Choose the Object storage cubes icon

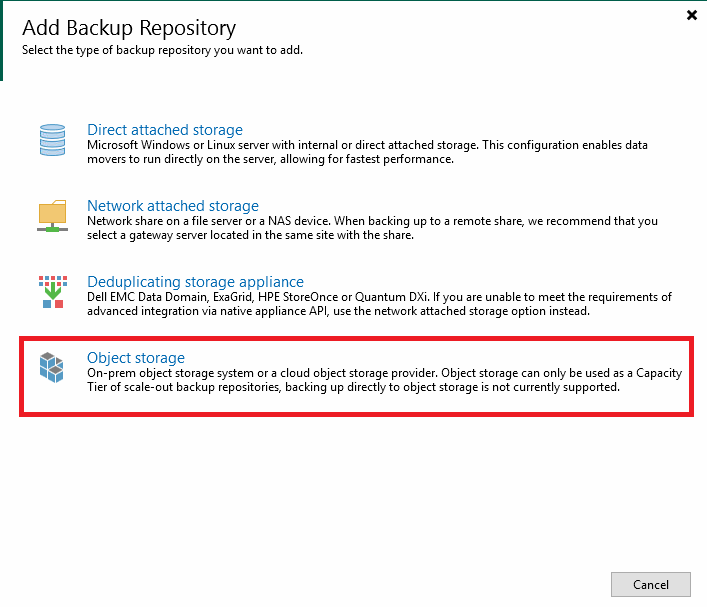coord(51,368)
